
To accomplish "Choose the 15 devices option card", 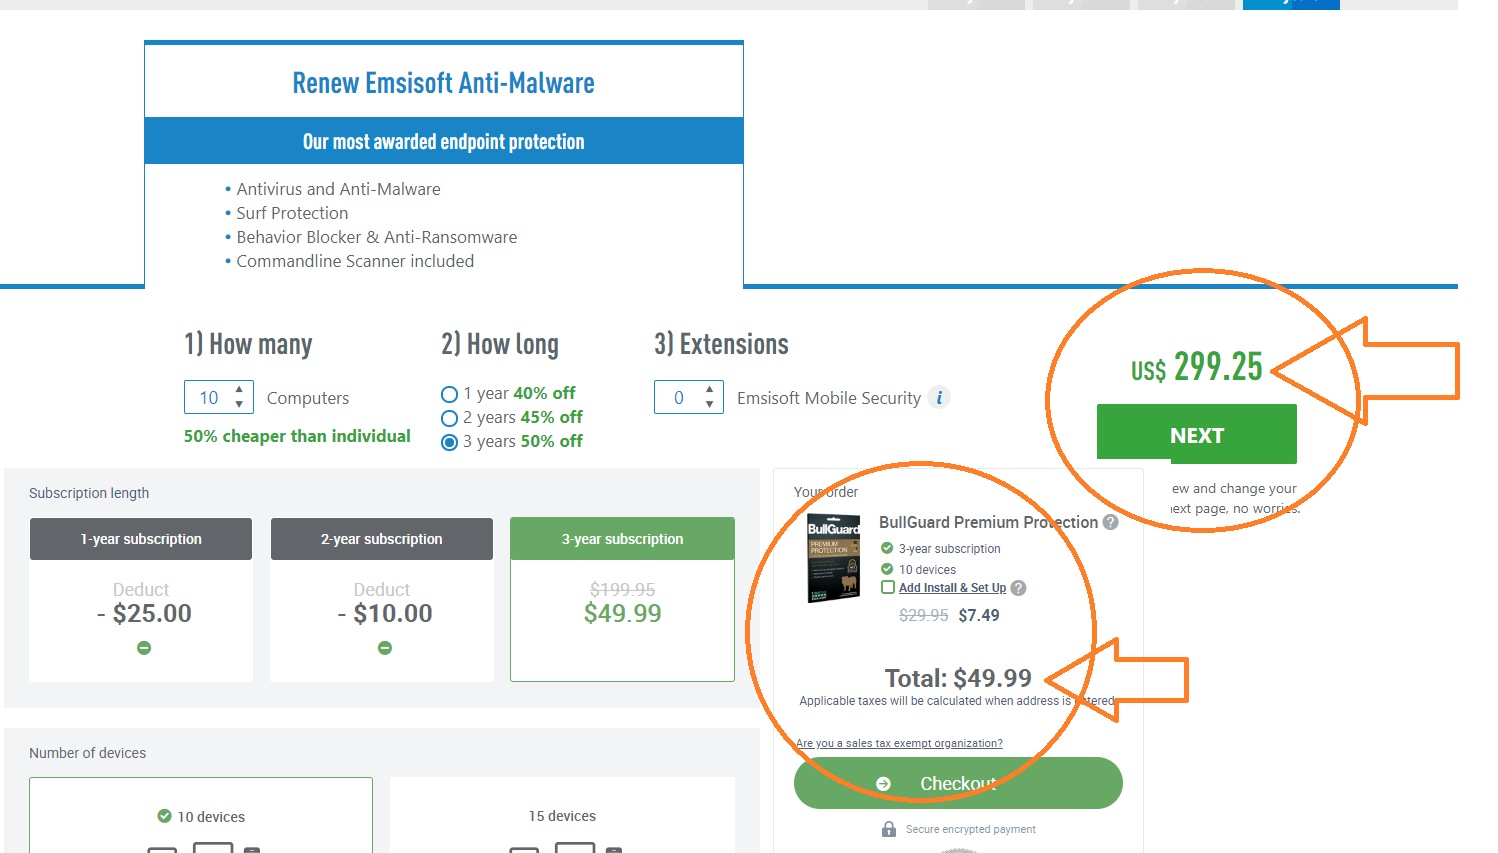I will 562,816.
